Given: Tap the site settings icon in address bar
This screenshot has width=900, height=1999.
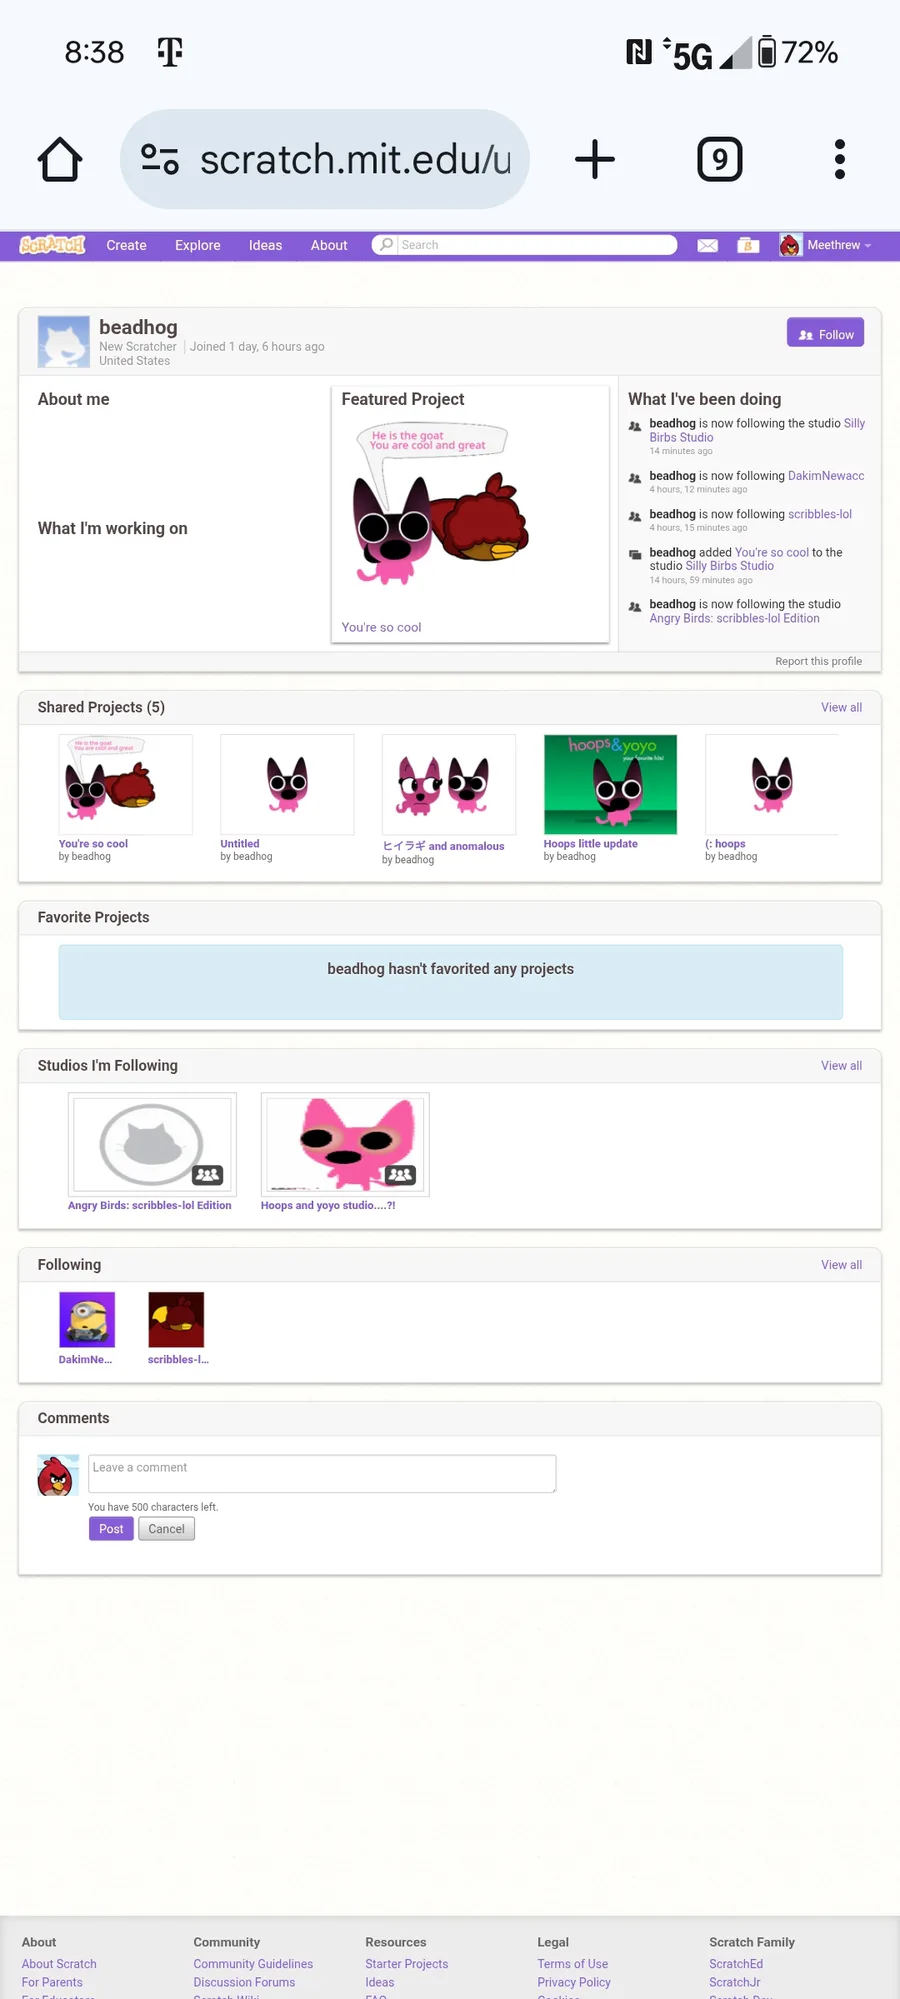Looking at the screenshot, I should click(160, 159).
